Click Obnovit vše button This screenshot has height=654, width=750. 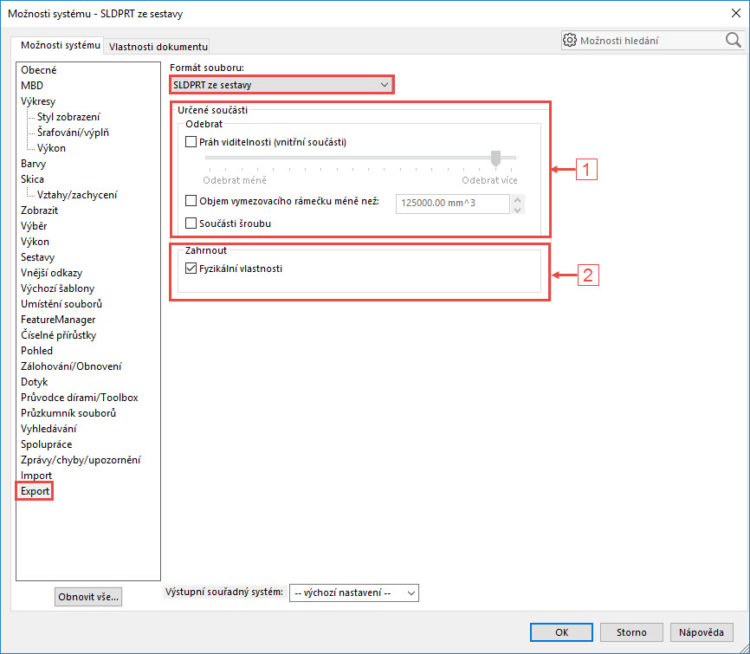click(x=88, y=597)
